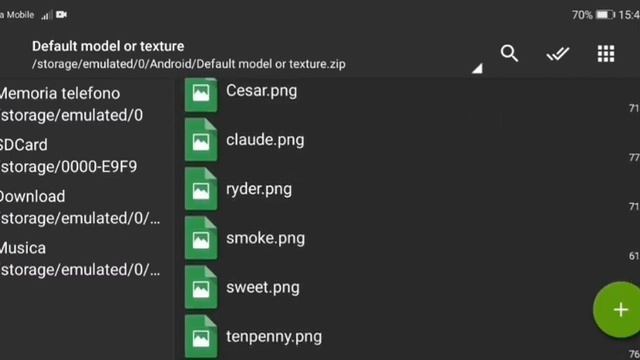
Task: Tap the select-all double checkmark icon
Action: (558, 53)
